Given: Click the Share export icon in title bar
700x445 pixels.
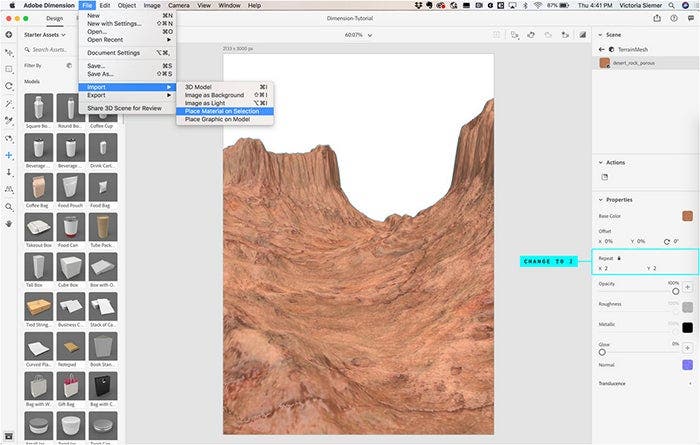Looking at the screenshot, I should click(x=657, y=18).
